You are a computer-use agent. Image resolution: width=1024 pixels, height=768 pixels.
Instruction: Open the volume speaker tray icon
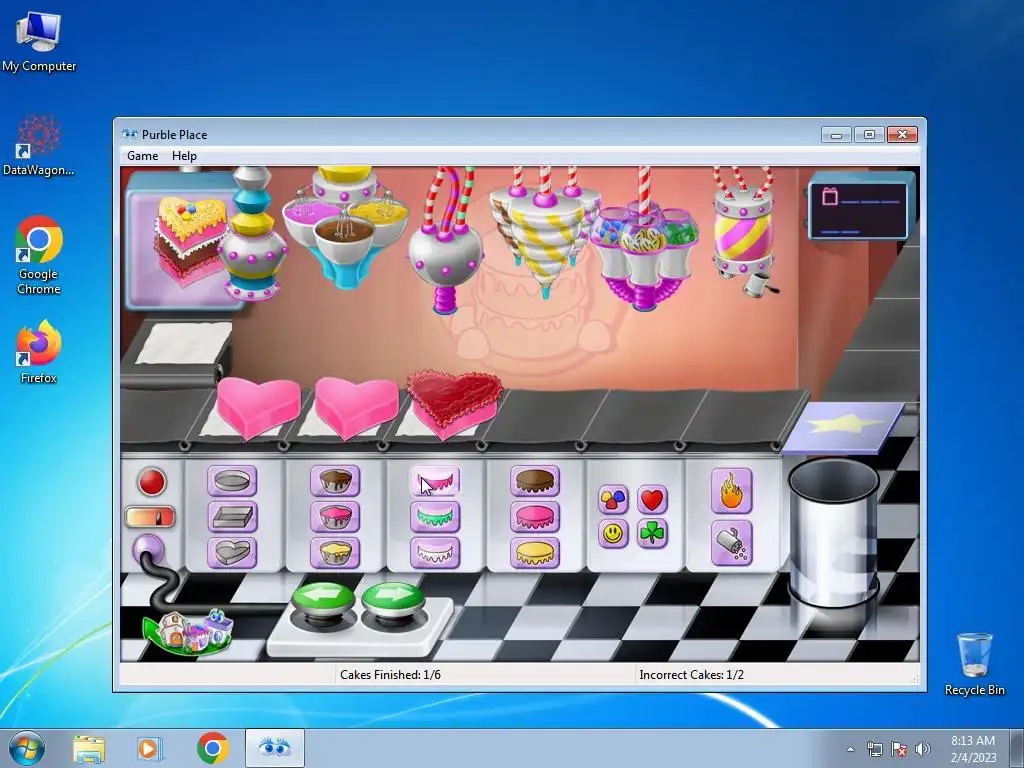tap(923, 749)
